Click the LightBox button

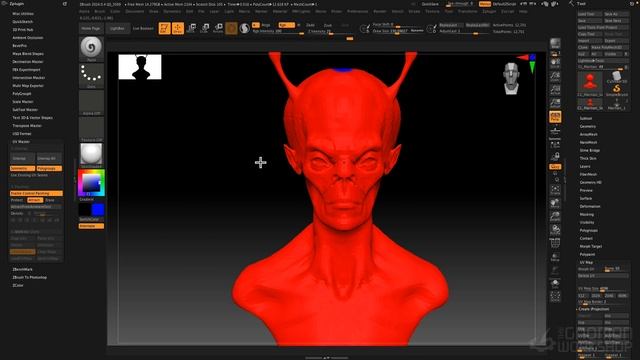pos(117,29)
